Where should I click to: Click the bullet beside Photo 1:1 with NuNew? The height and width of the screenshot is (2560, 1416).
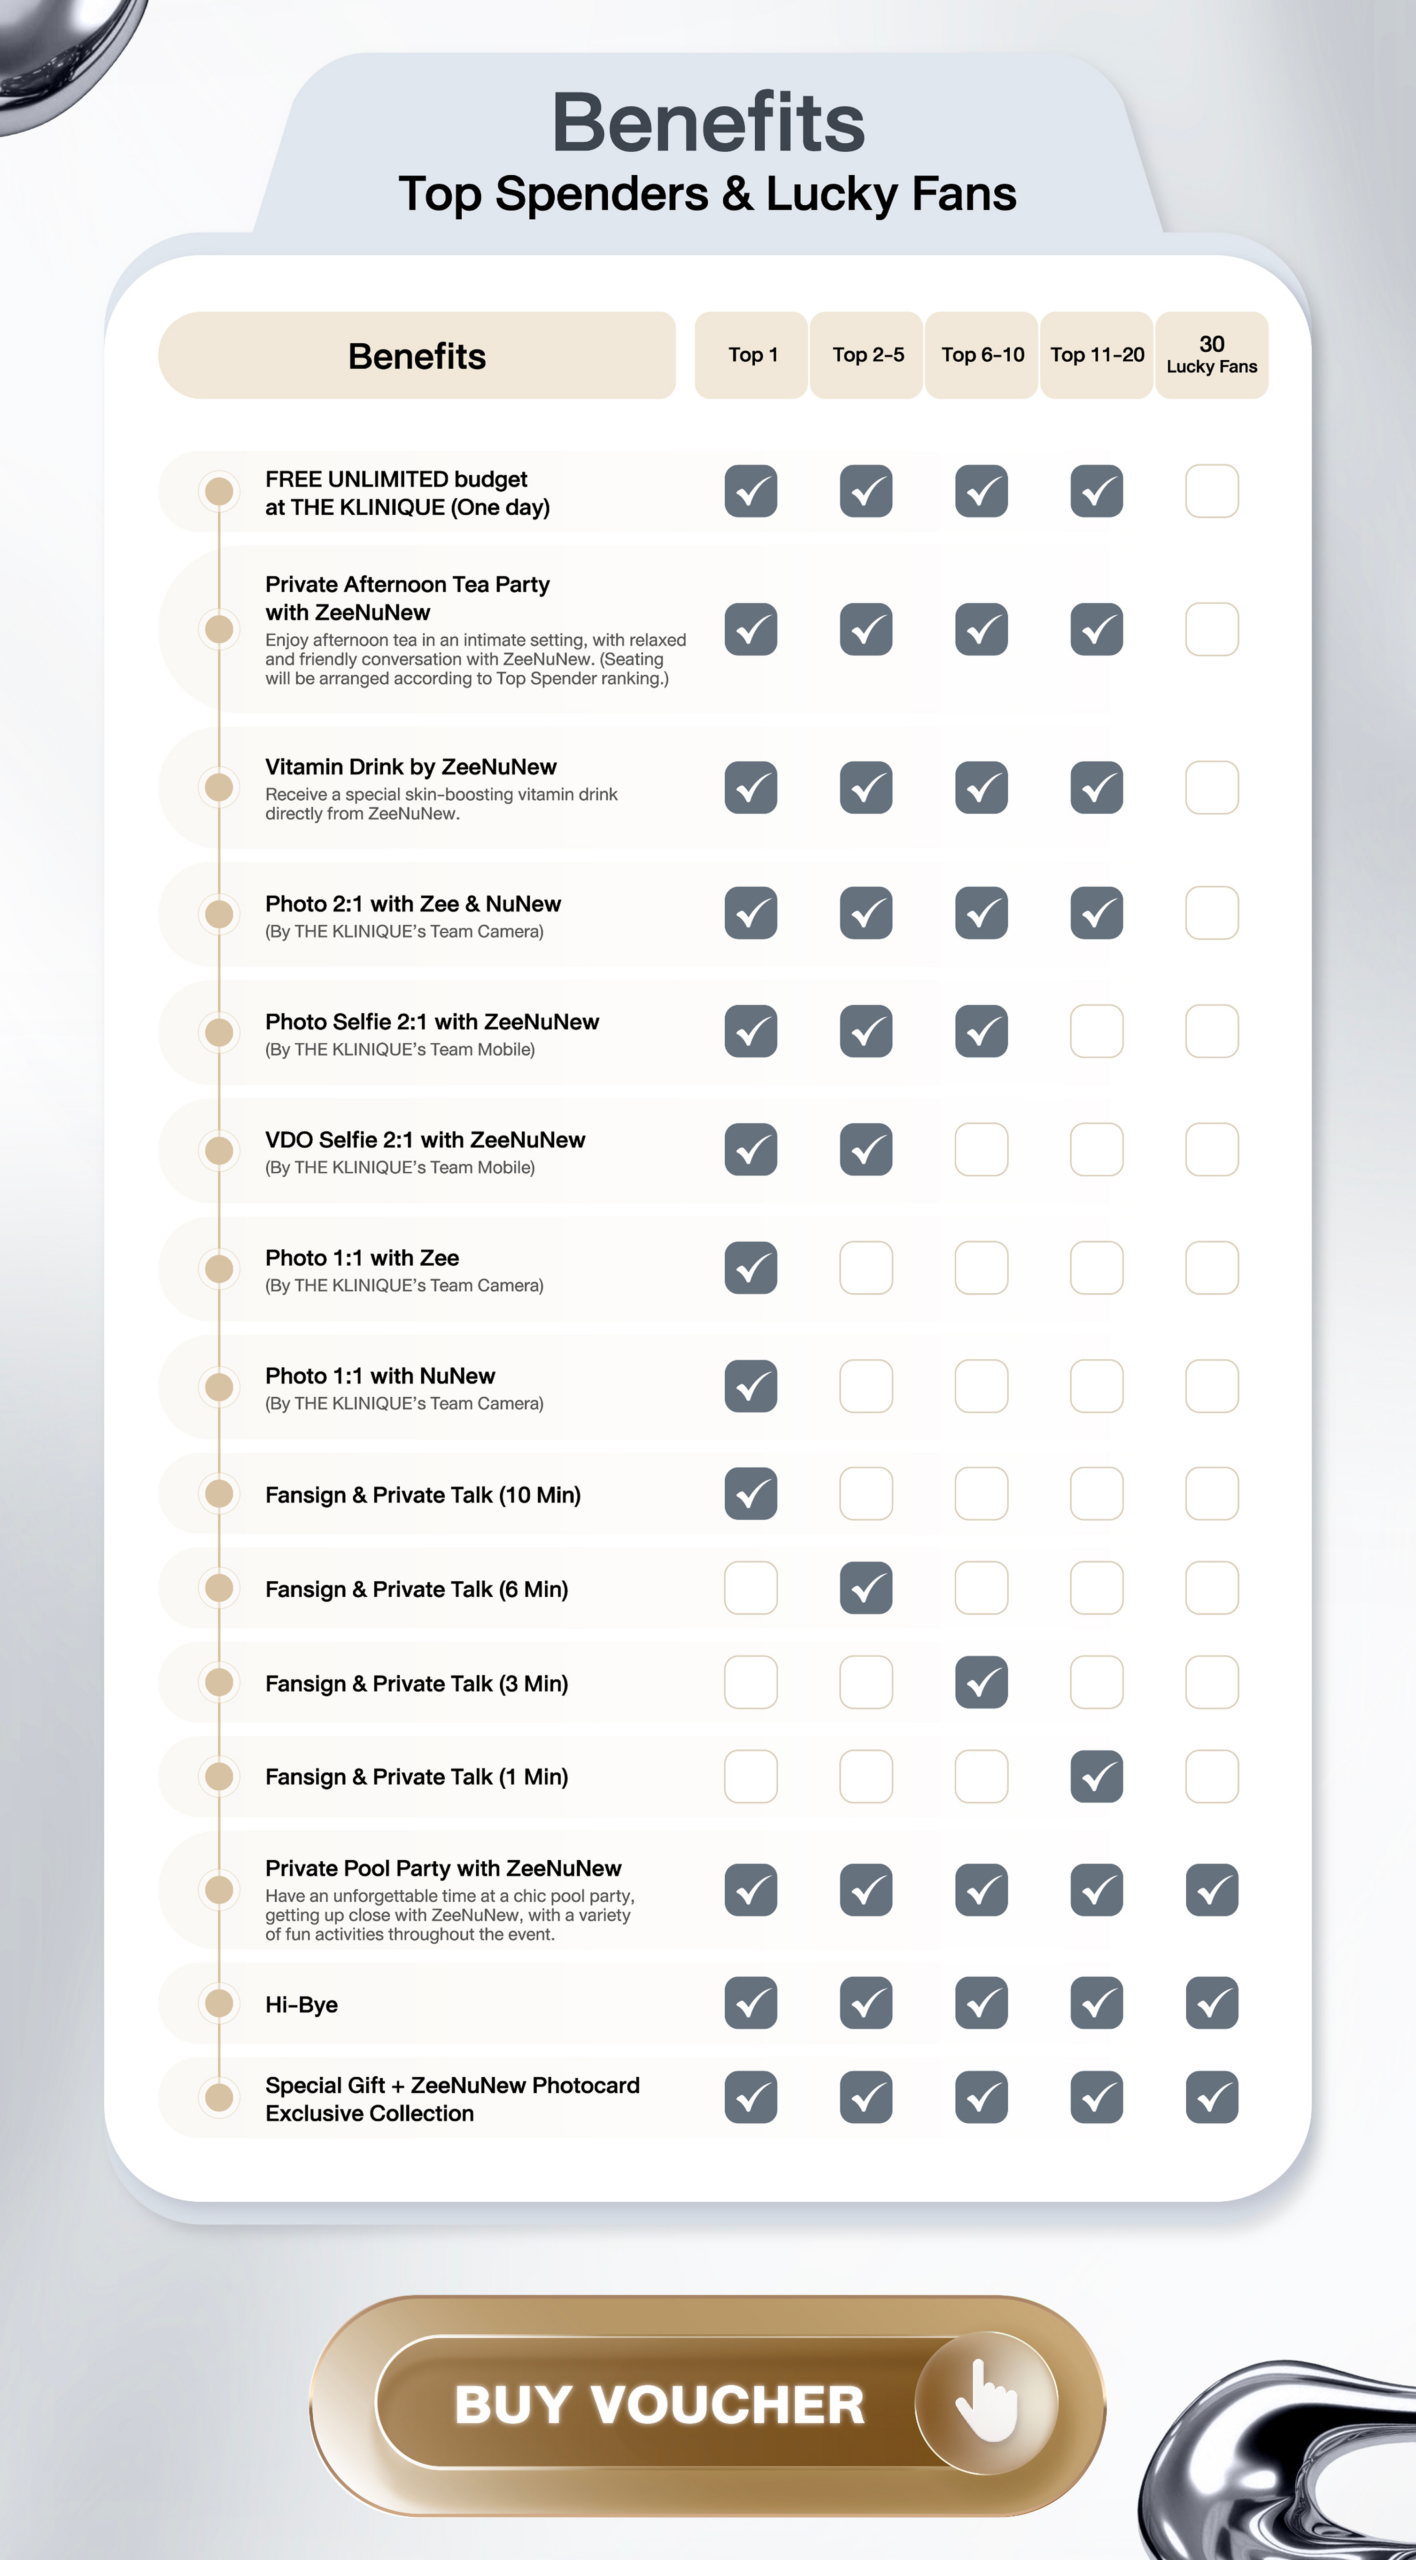[219, 1387]
